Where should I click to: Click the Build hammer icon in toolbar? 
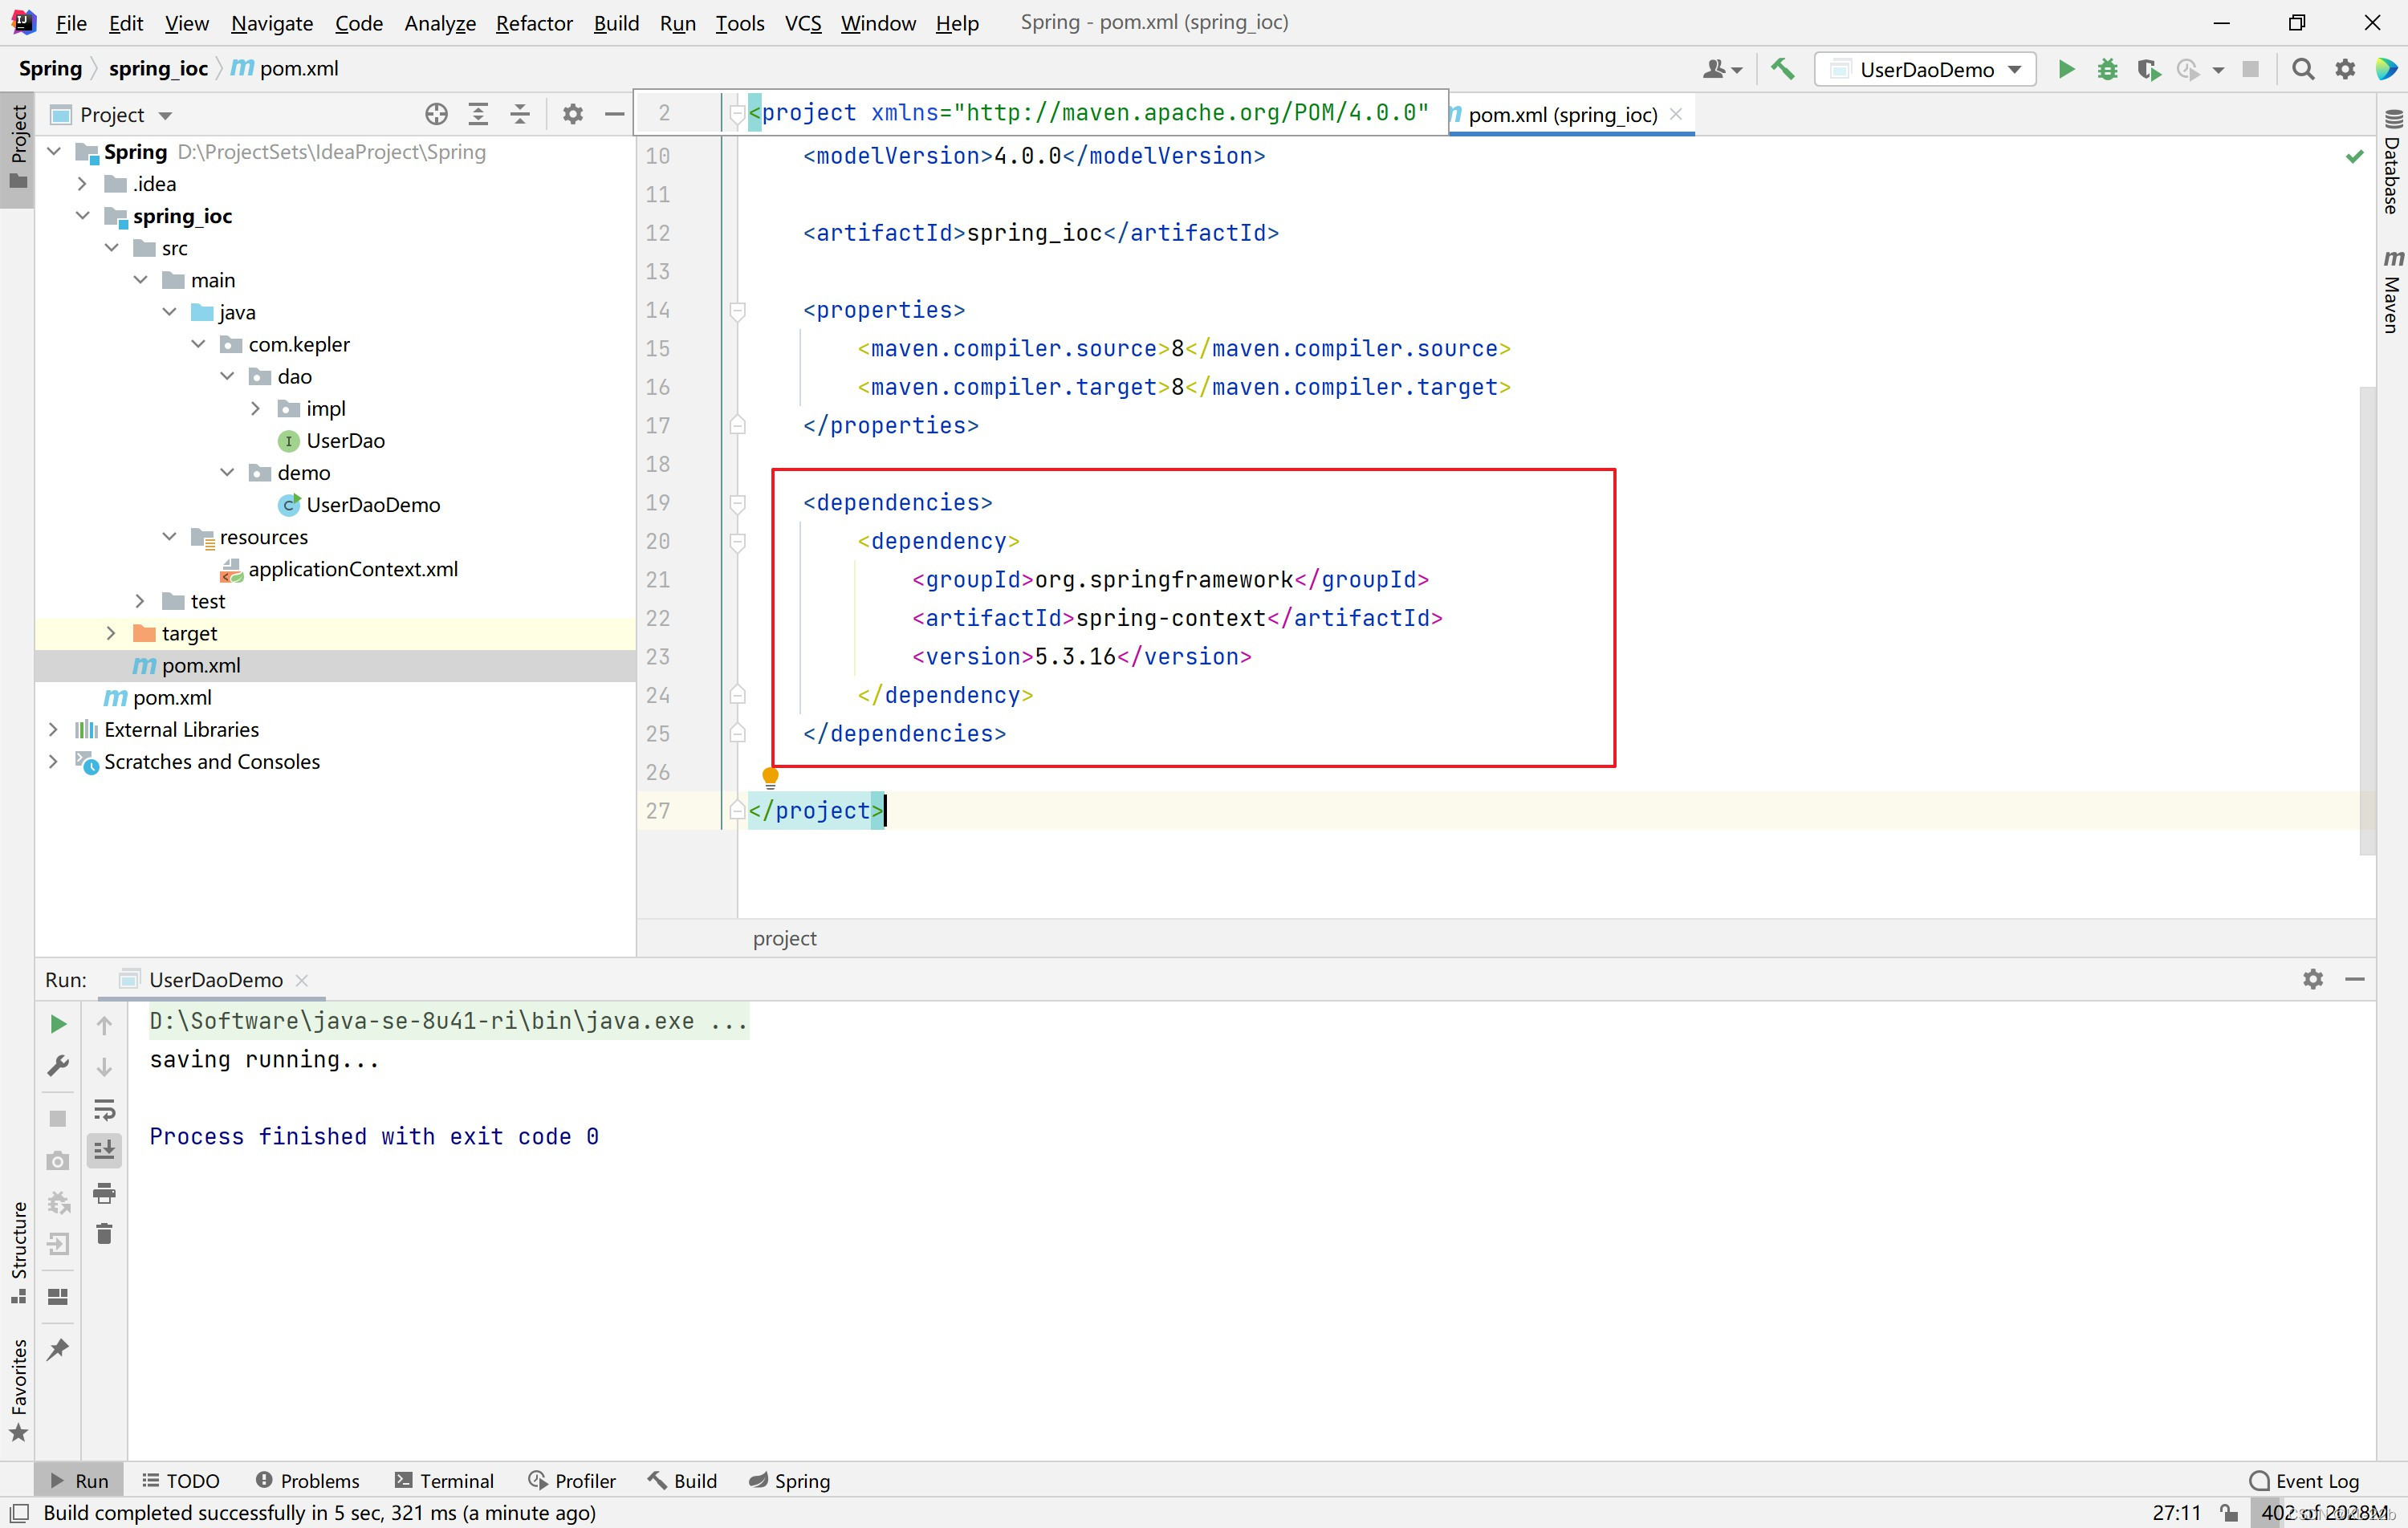coord(1782,69)
